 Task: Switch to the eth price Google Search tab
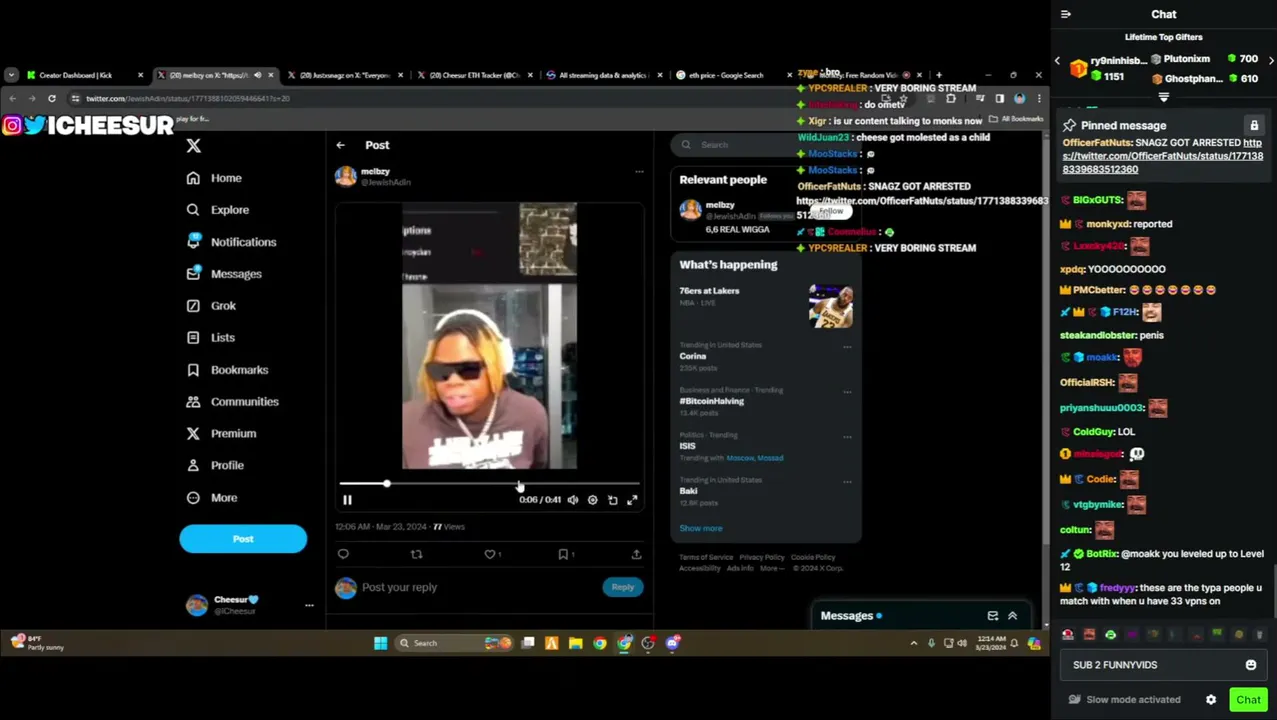tap(735, 75)
